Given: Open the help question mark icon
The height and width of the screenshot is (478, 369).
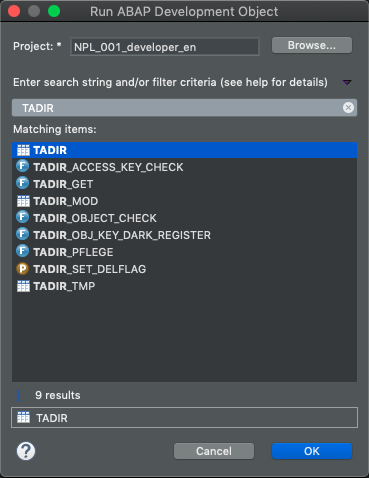Looking at the screenshot, I should 26,451.
